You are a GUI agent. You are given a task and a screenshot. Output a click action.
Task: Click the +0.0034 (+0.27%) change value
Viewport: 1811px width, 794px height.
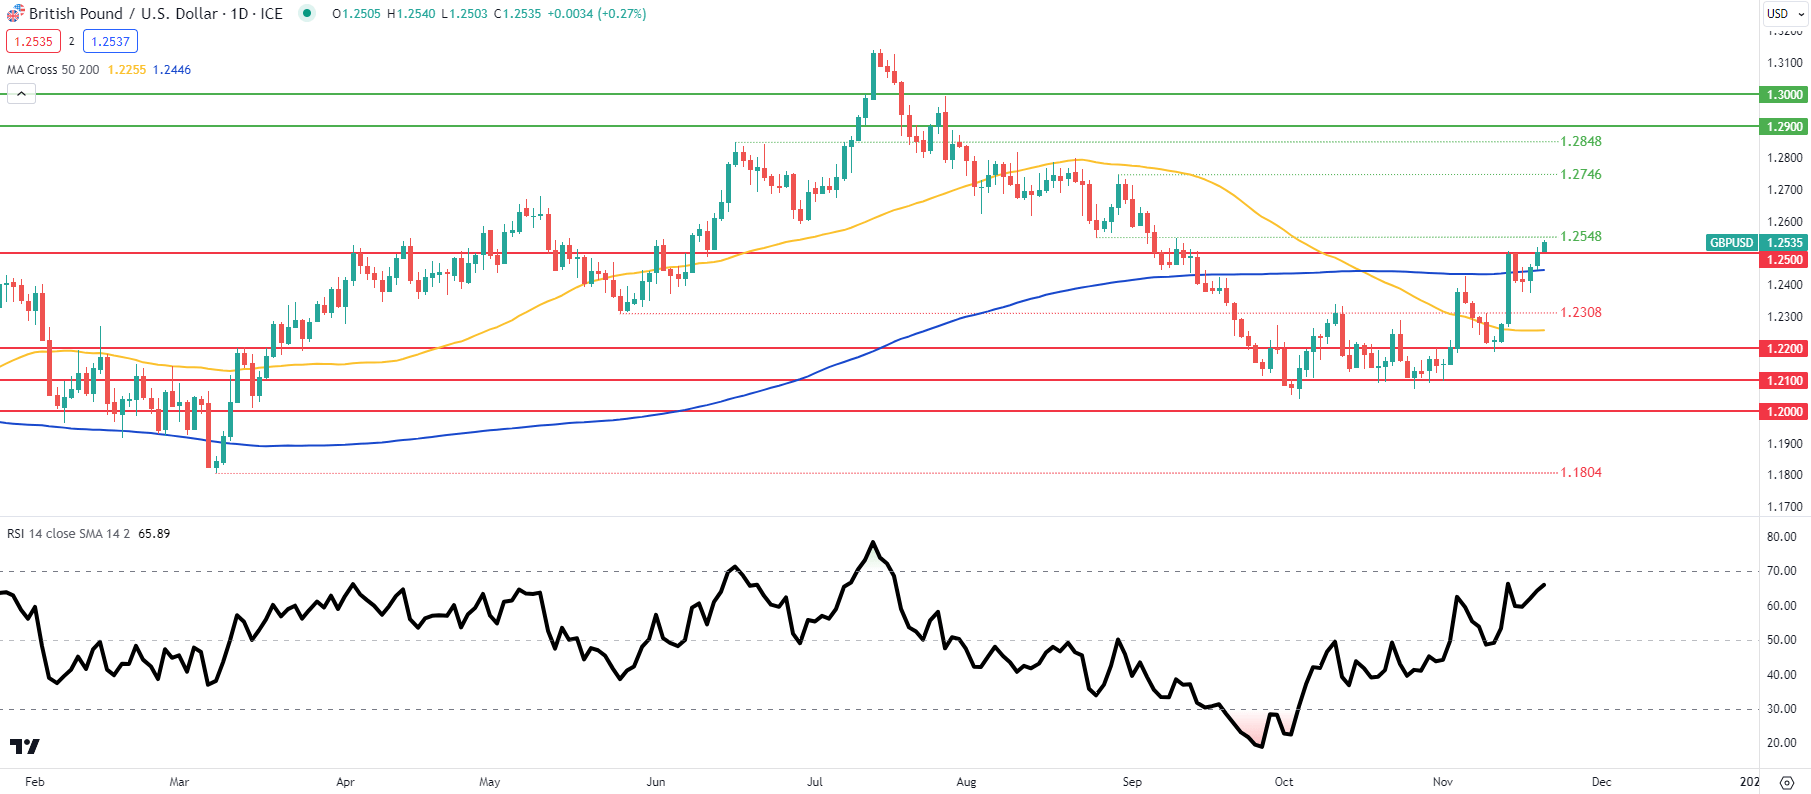tap(597, 14)
